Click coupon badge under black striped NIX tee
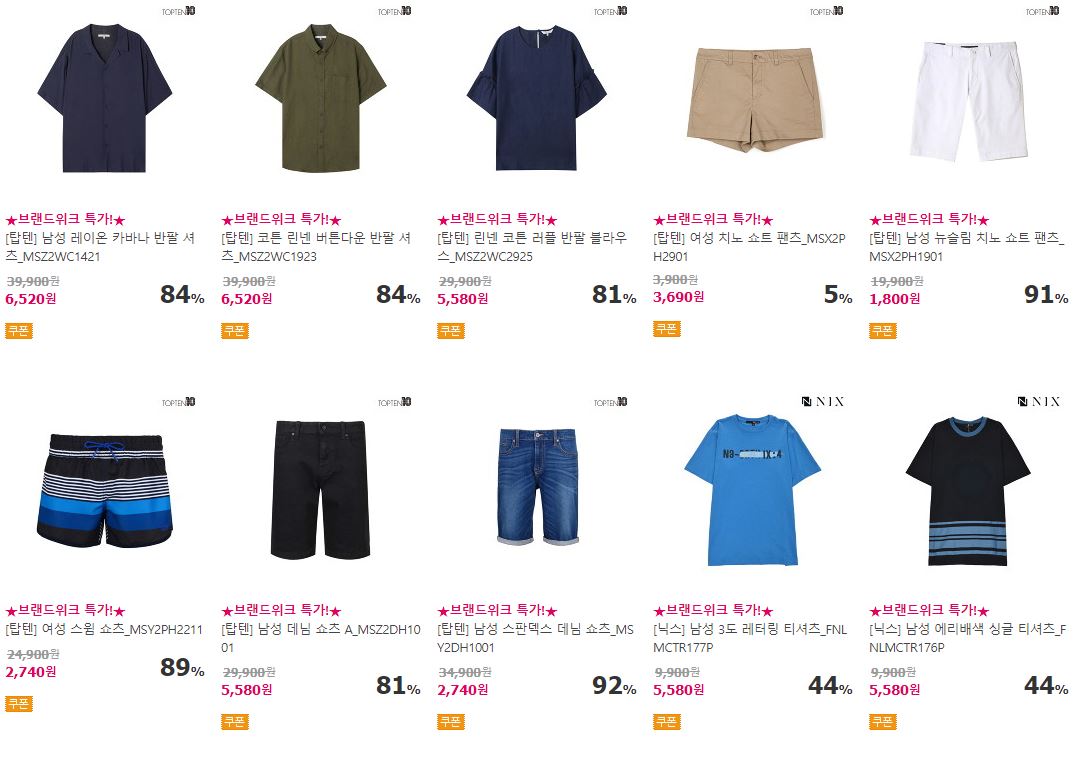This screenshot has height=762, width=1084. [x=882, y=722]
